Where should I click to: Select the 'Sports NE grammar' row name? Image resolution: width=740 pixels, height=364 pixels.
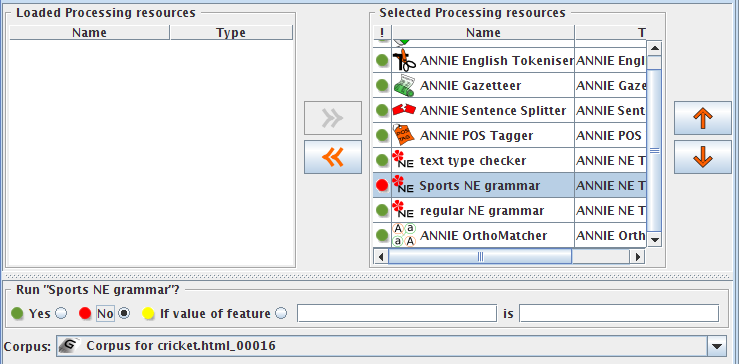480,186
